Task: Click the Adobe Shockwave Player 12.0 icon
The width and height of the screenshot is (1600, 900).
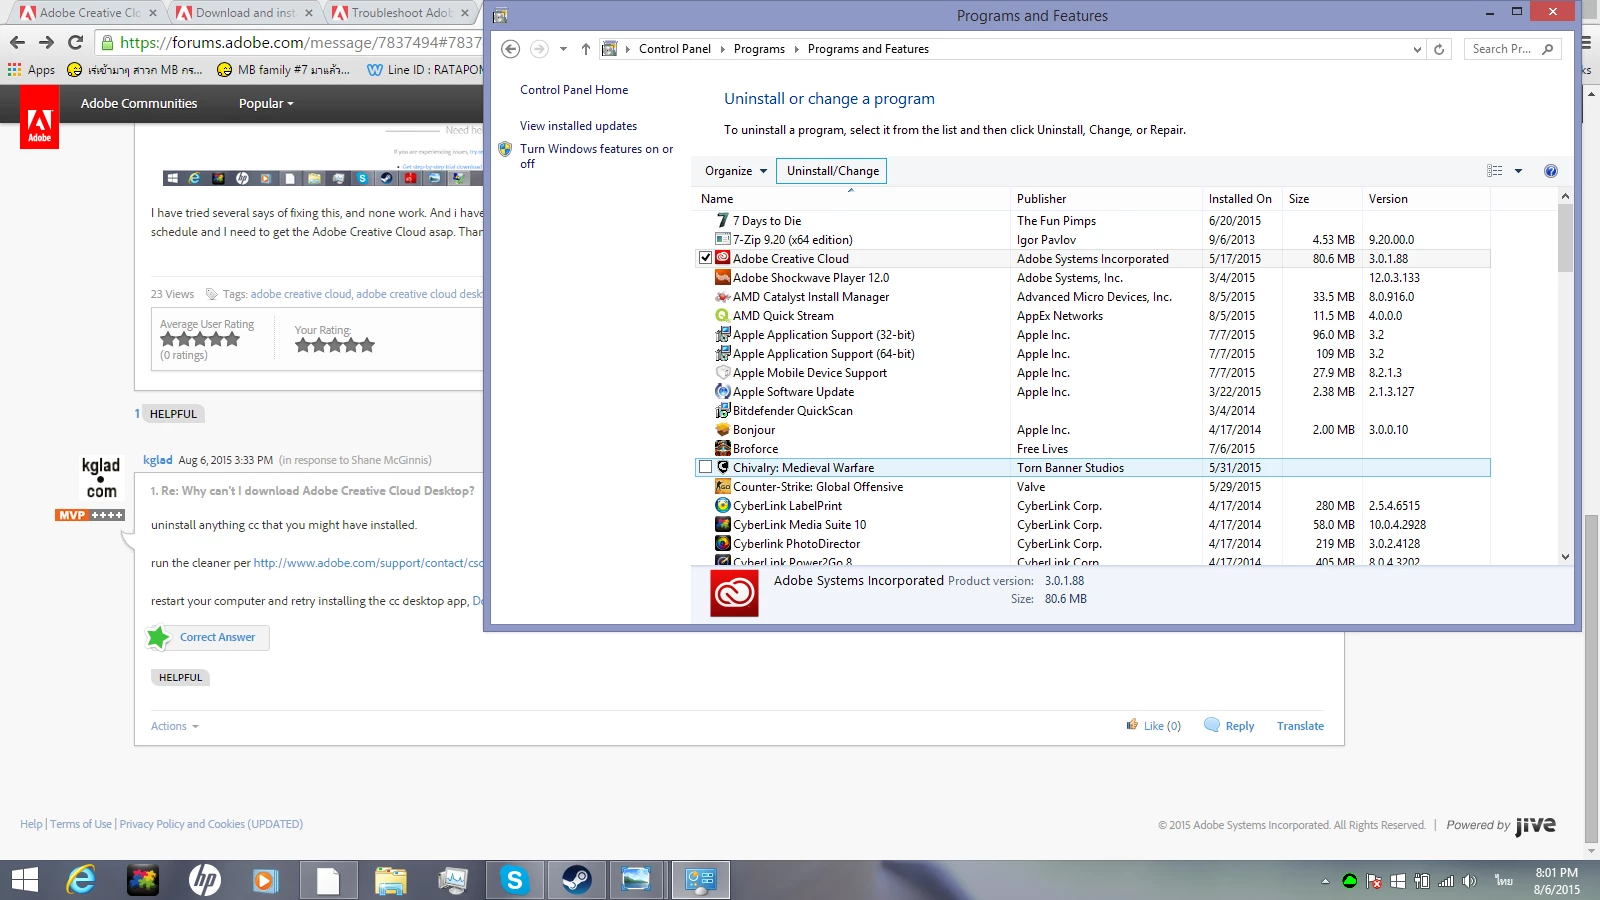Action: [722, 277]
